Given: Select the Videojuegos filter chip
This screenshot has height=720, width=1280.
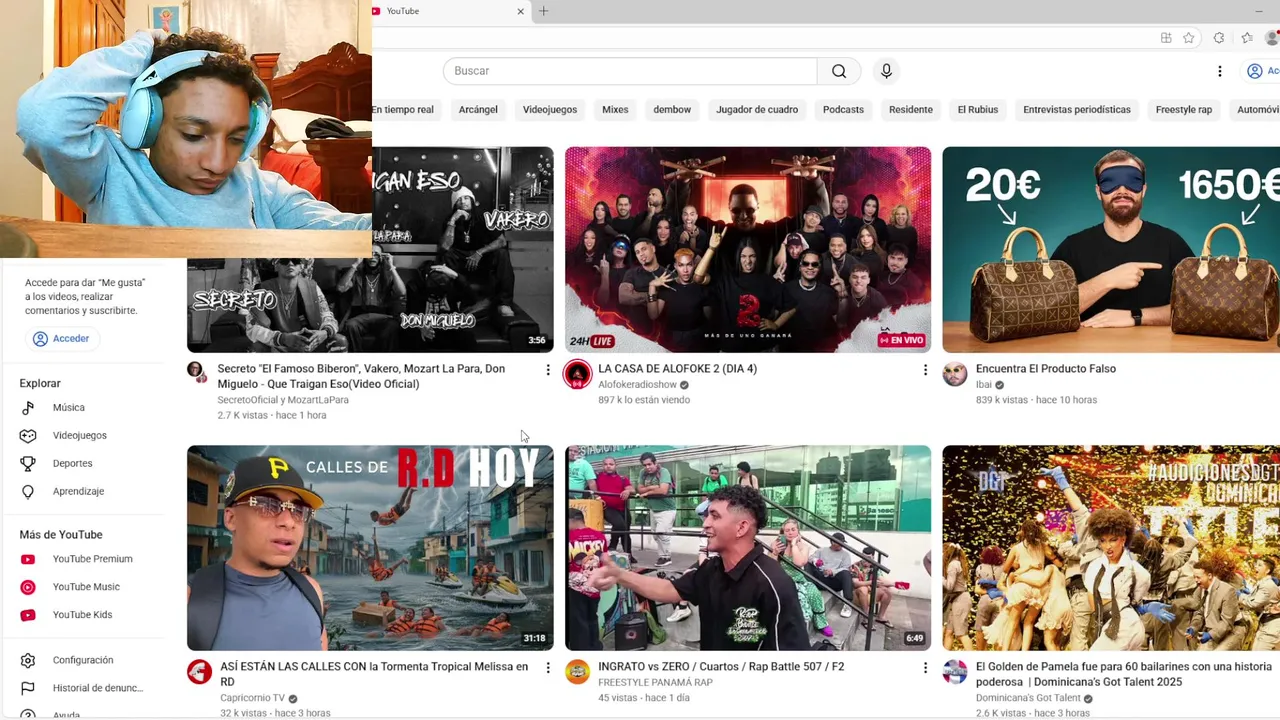Looking at the screenshot, I should click(x=550, y=110).
